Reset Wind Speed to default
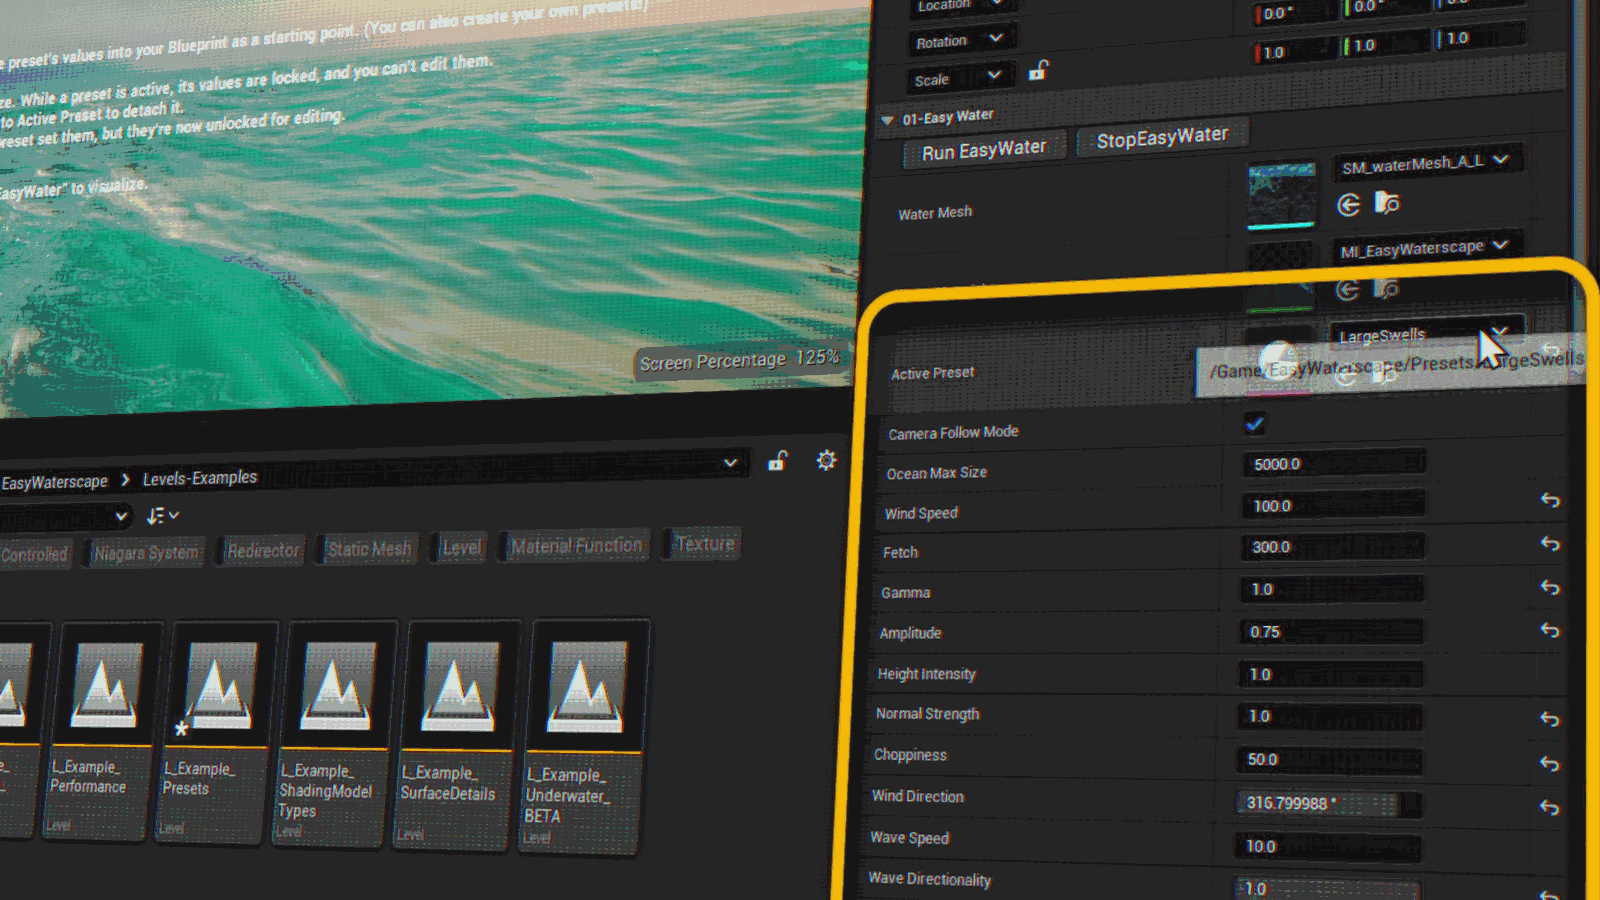Viewport: 1600px width, 900px height. point(1550,500)
